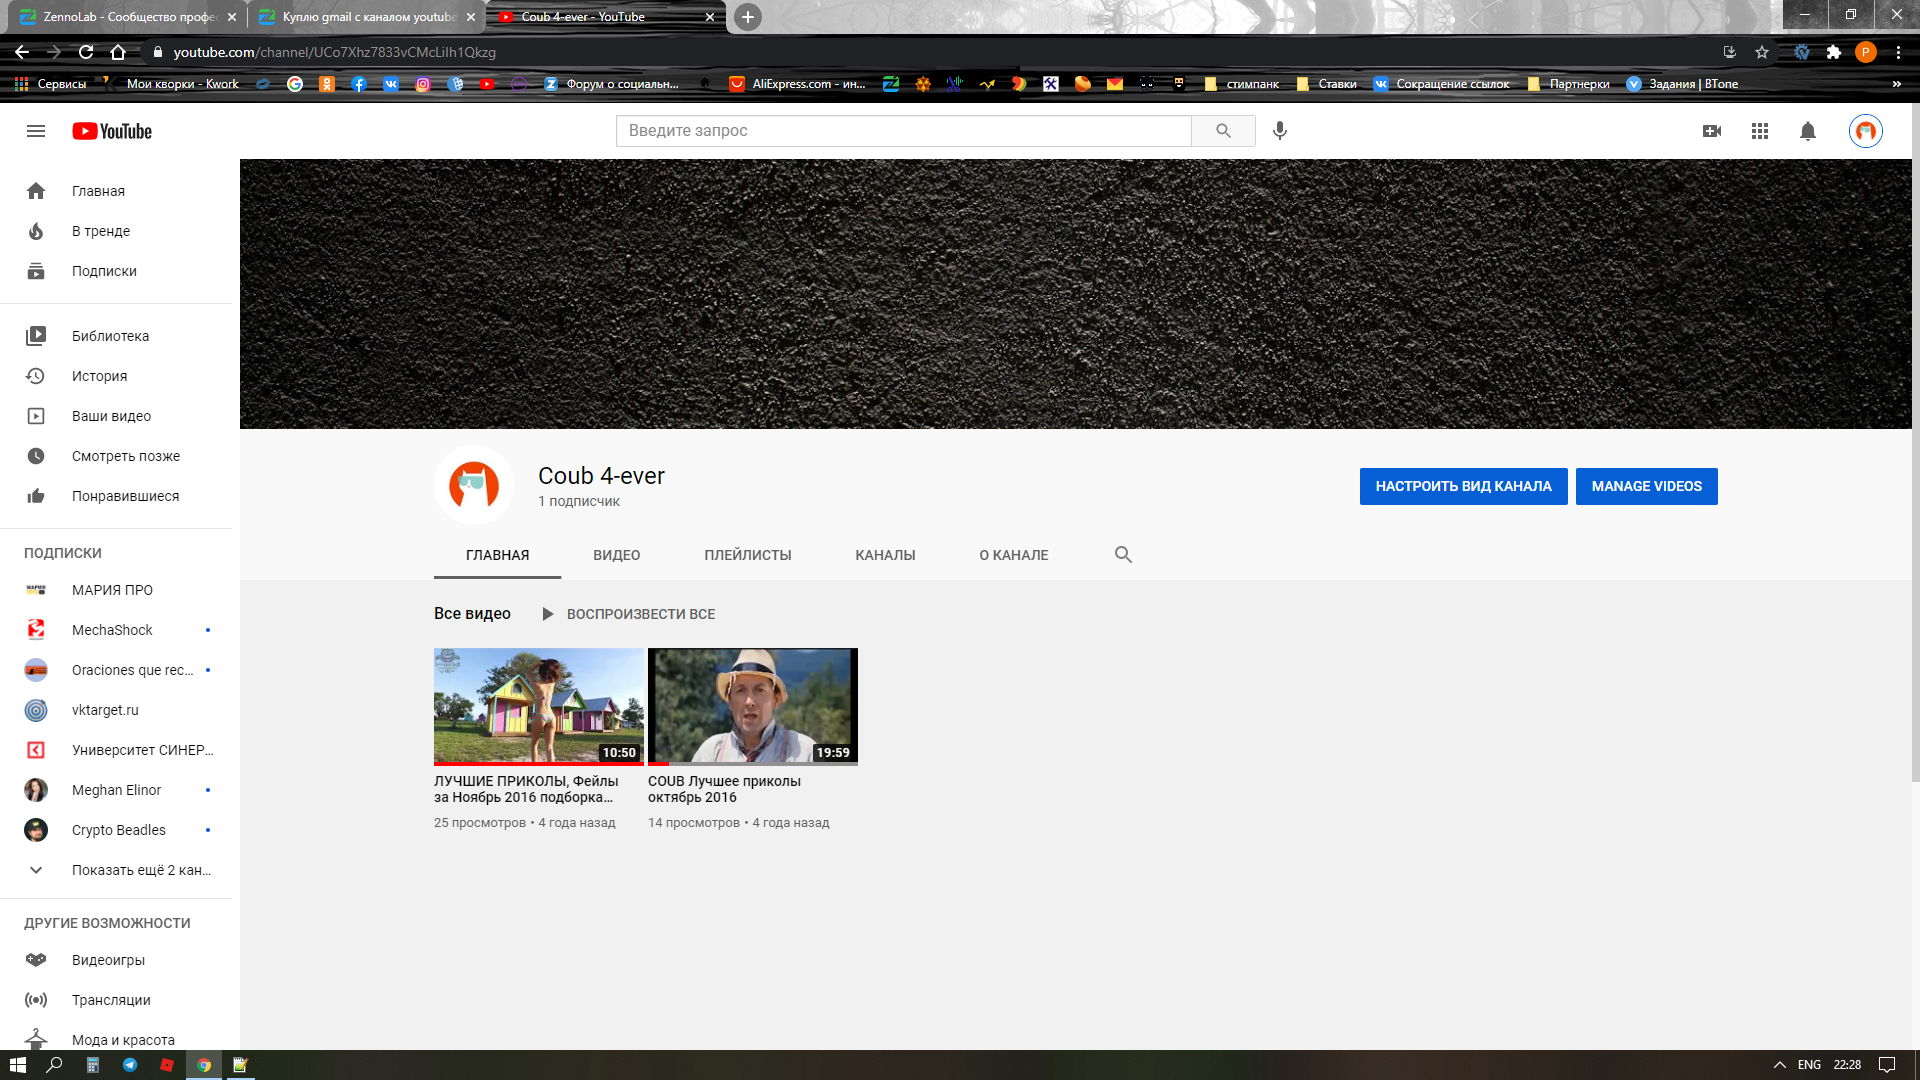Viewport: 1920px width, 1080px height.
Task: Open the Trending (В тренде) sidebar item
Action: coord(100,231)
